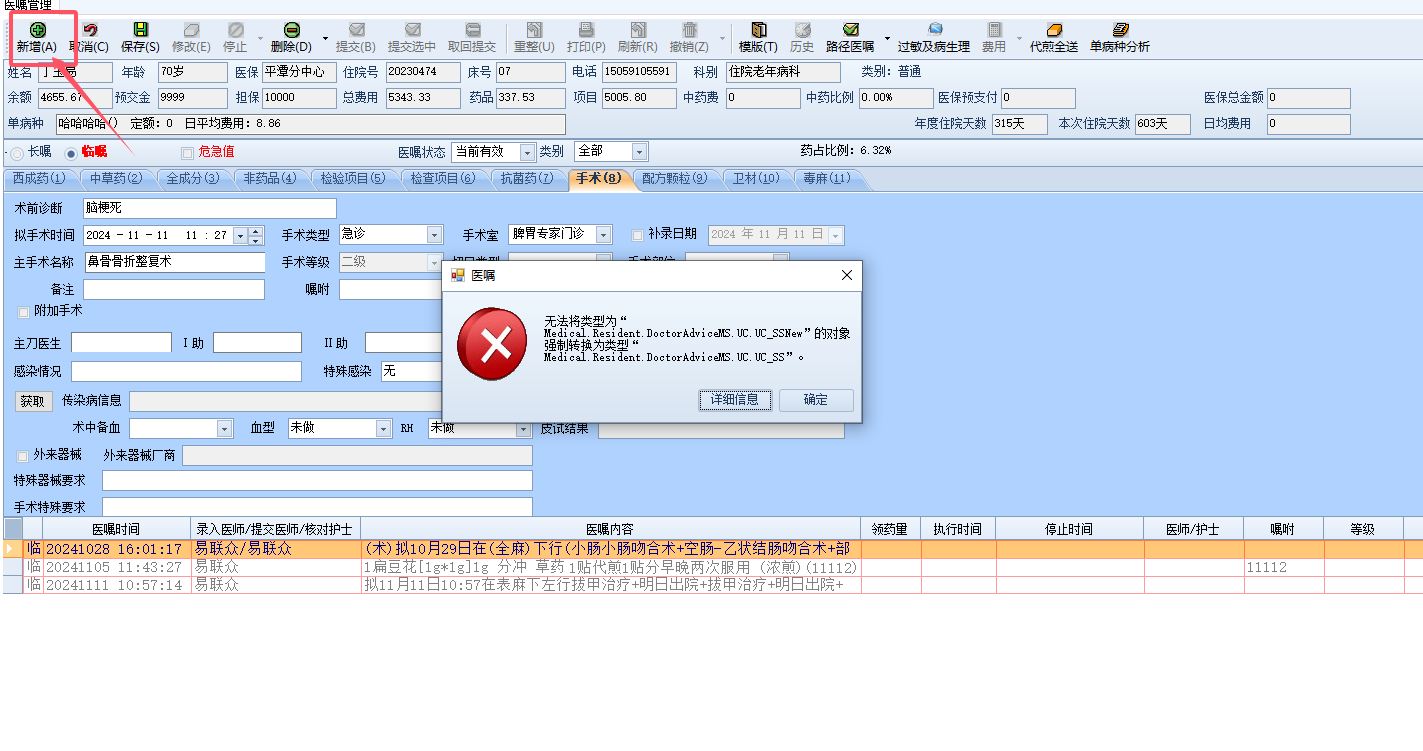Viewport: 1423px width, 751px height.
Task: Click the 备注 remarks input field
Action: pyautogui.click(x=174, y=290)
